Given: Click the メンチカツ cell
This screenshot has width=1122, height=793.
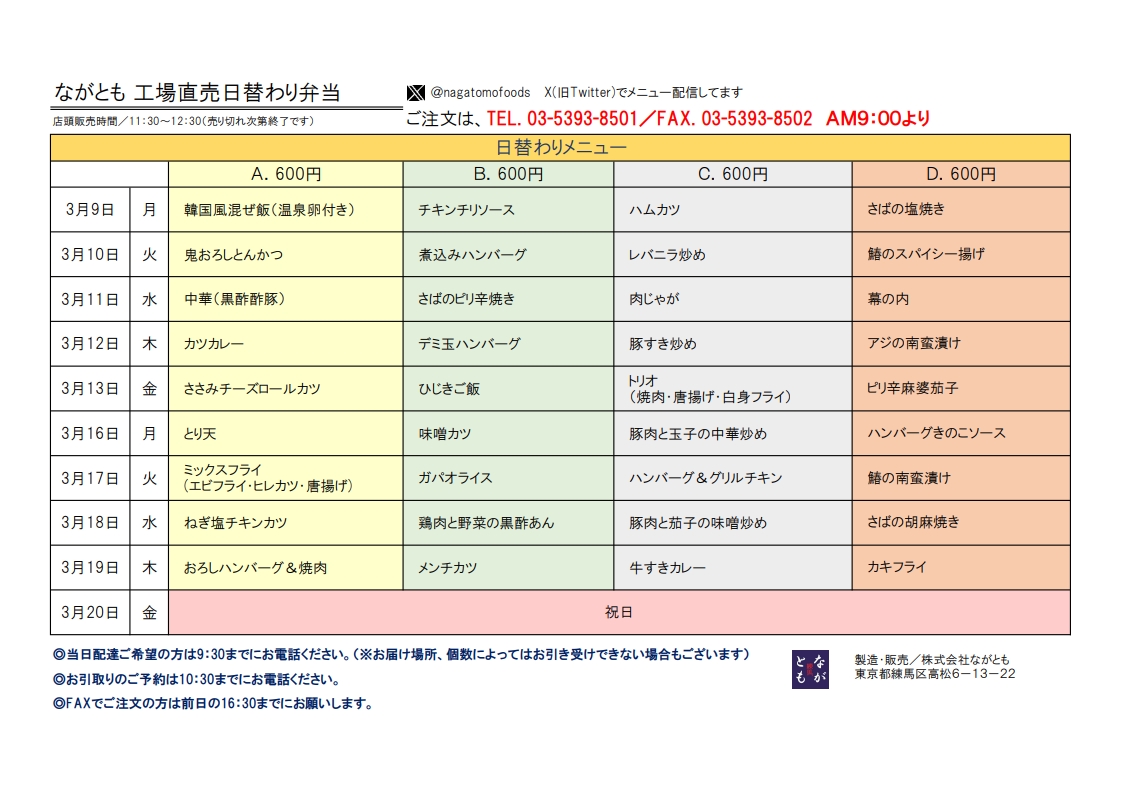Looking at the screenshot, I should coord(508,568).
